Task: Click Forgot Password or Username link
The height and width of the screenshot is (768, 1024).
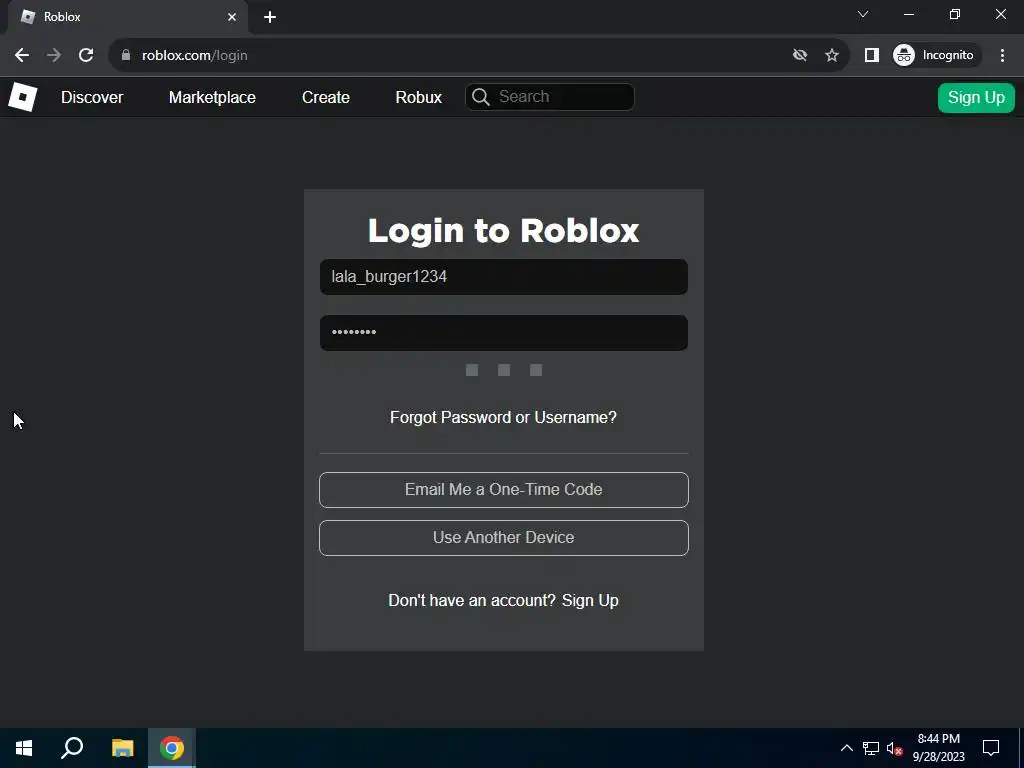Action: (x=504, y=417)
